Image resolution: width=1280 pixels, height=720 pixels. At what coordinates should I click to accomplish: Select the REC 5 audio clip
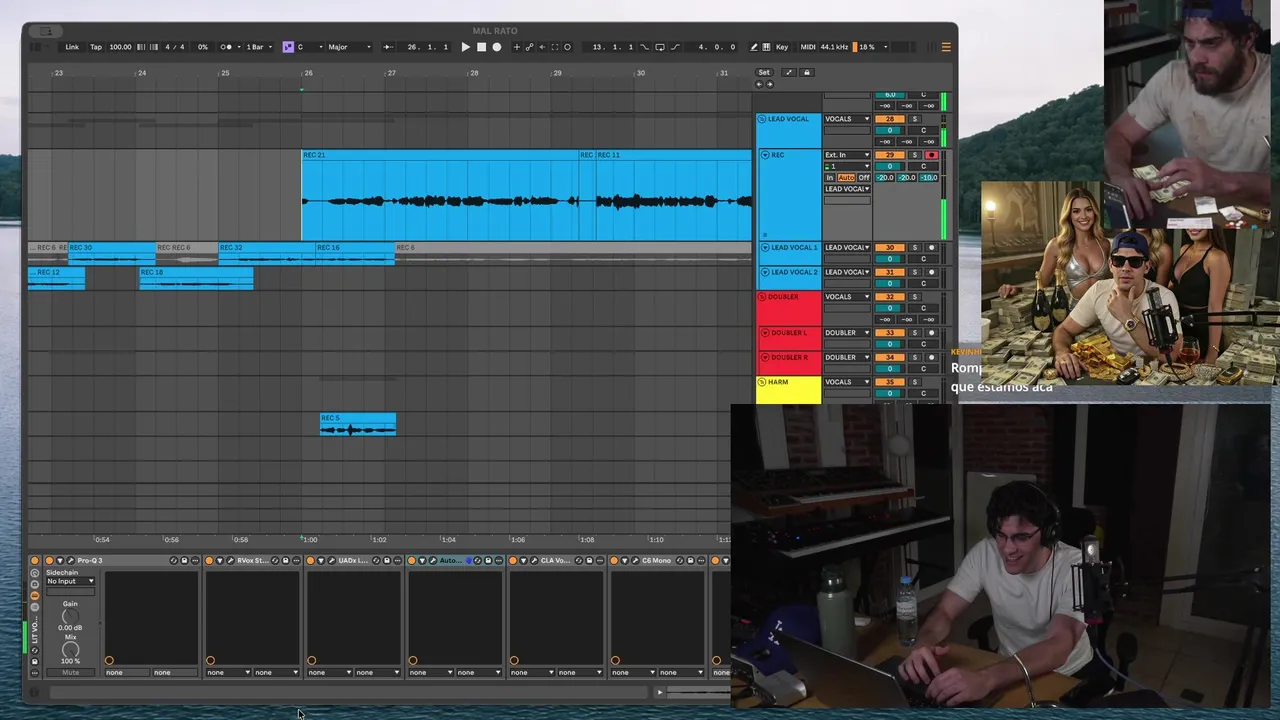[x=358, y=425]
